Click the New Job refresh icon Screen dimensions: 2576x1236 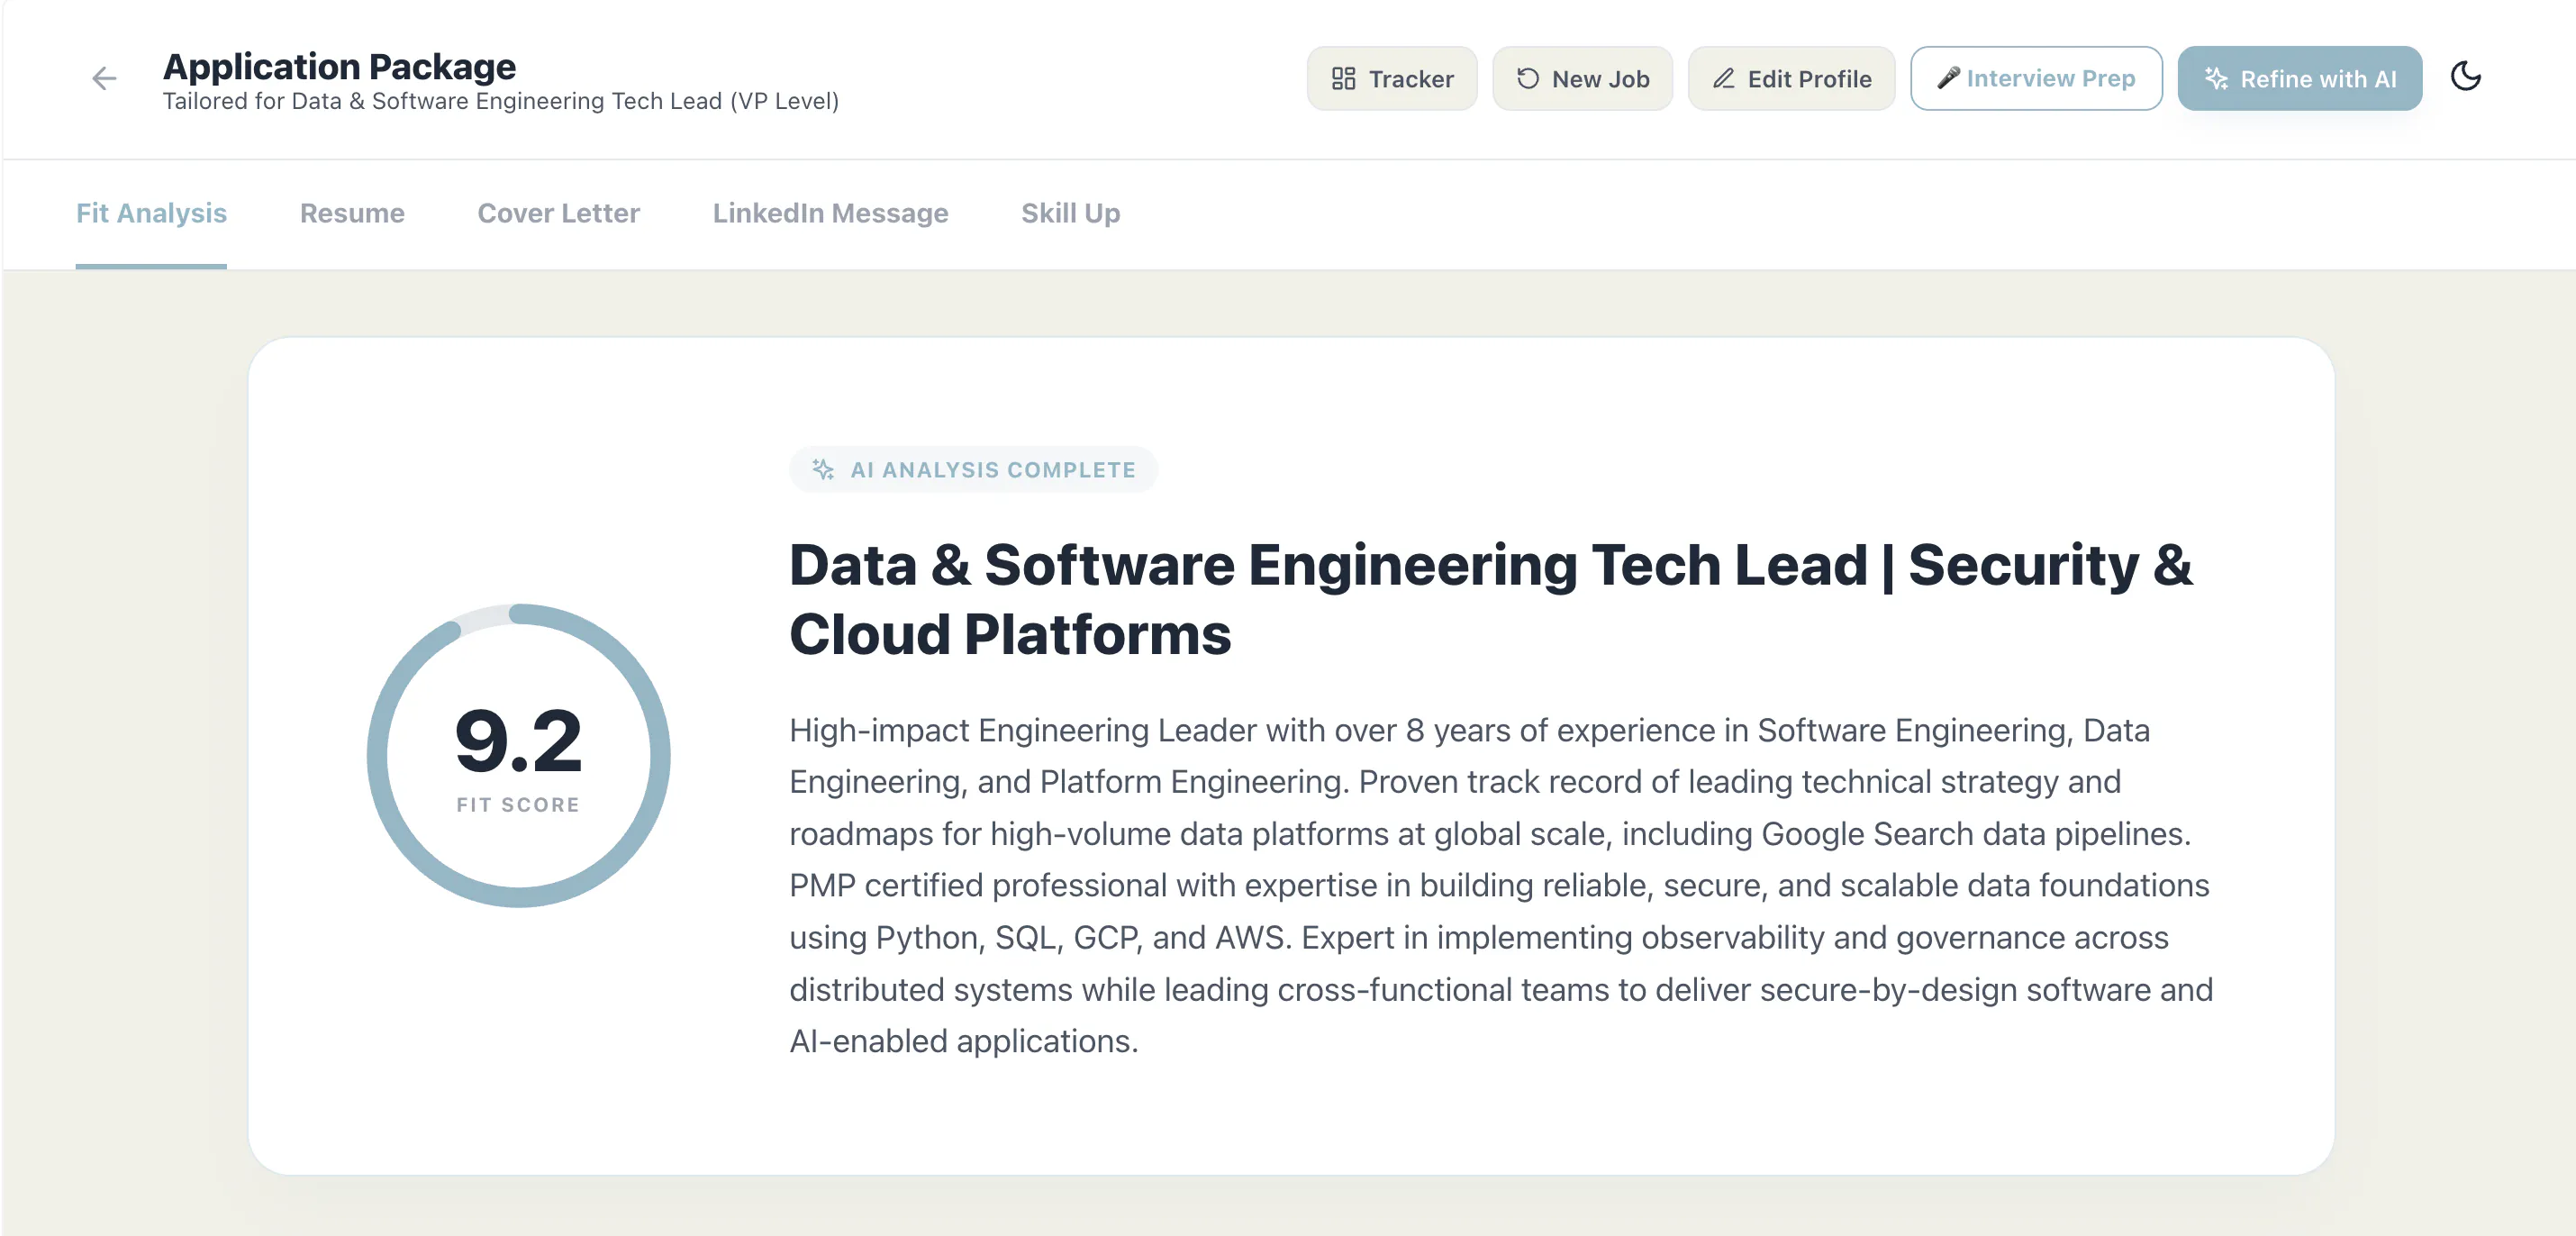coord(1527,78)
